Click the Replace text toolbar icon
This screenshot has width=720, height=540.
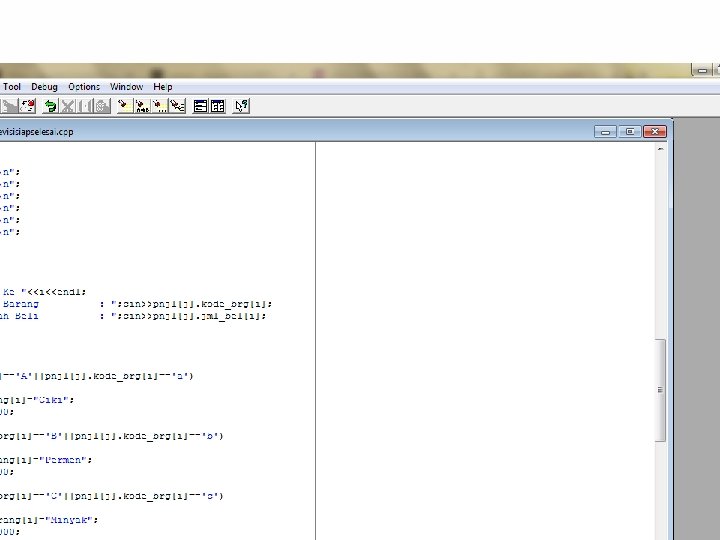point(141,107)
